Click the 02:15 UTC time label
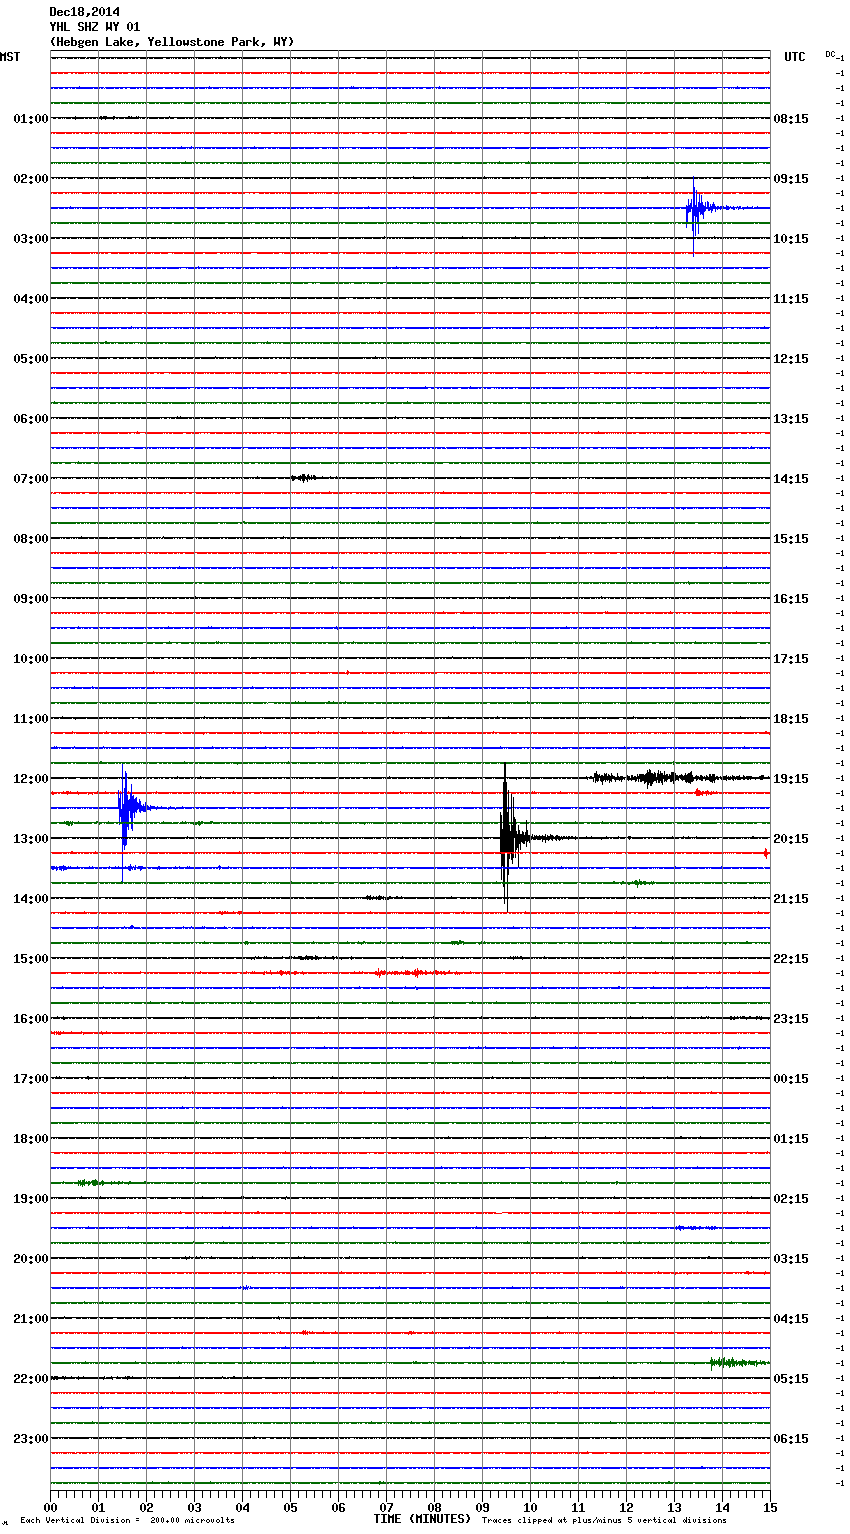 (x=791, y=1199)
